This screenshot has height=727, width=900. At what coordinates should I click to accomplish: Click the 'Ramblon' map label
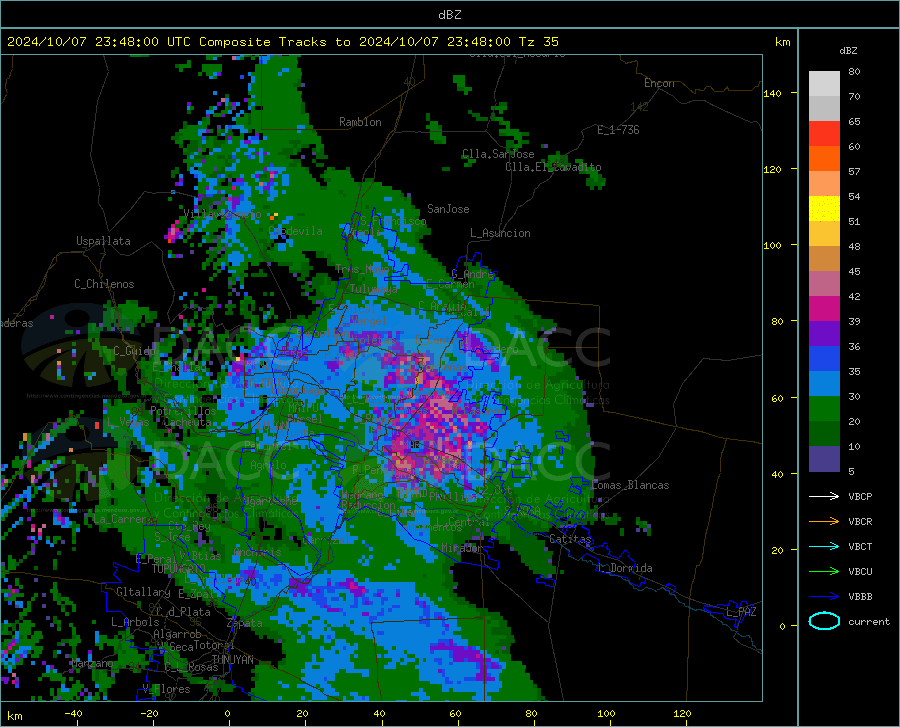click(x=360, y=122)
